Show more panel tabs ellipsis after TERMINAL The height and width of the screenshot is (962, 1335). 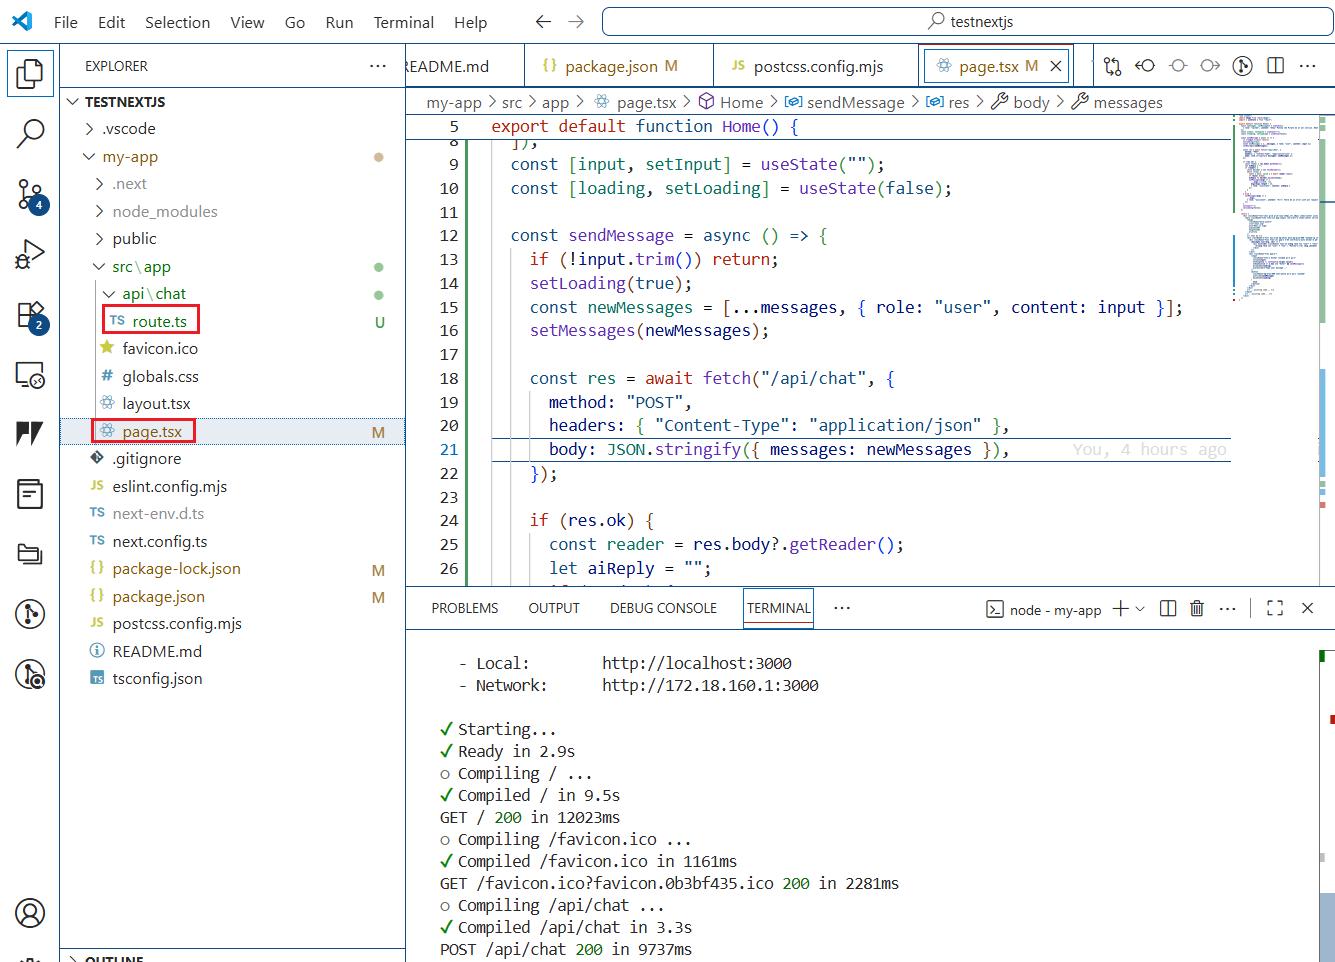point(842,608)
